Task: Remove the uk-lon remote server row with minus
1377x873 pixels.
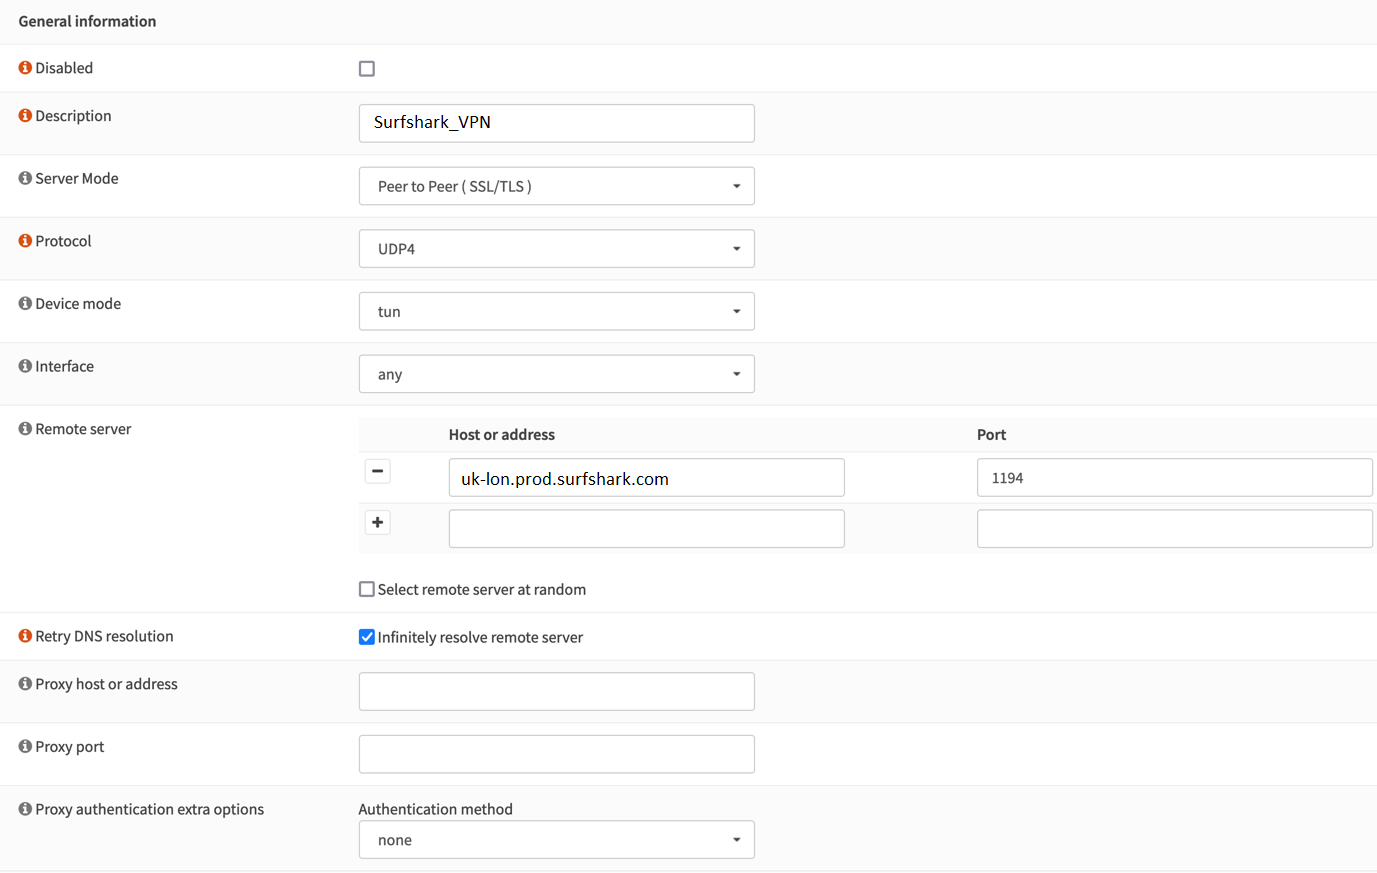Action: (377, 471)
